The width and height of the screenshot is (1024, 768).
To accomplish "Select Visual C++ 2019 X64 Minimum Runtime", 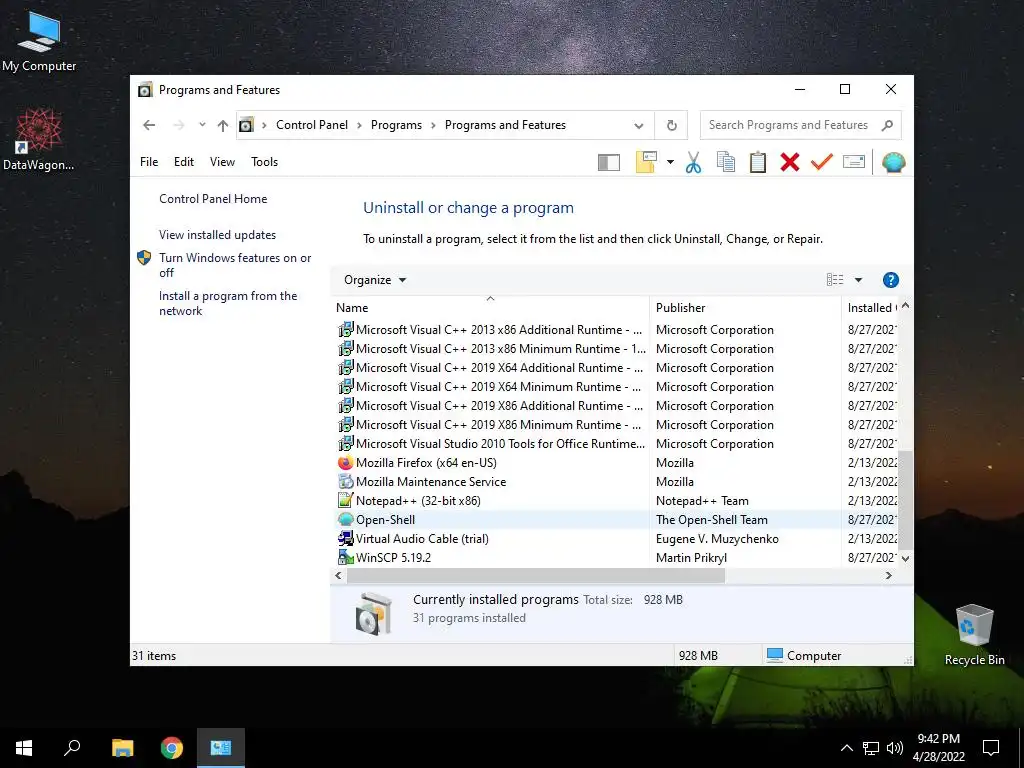I will point(616,387).
